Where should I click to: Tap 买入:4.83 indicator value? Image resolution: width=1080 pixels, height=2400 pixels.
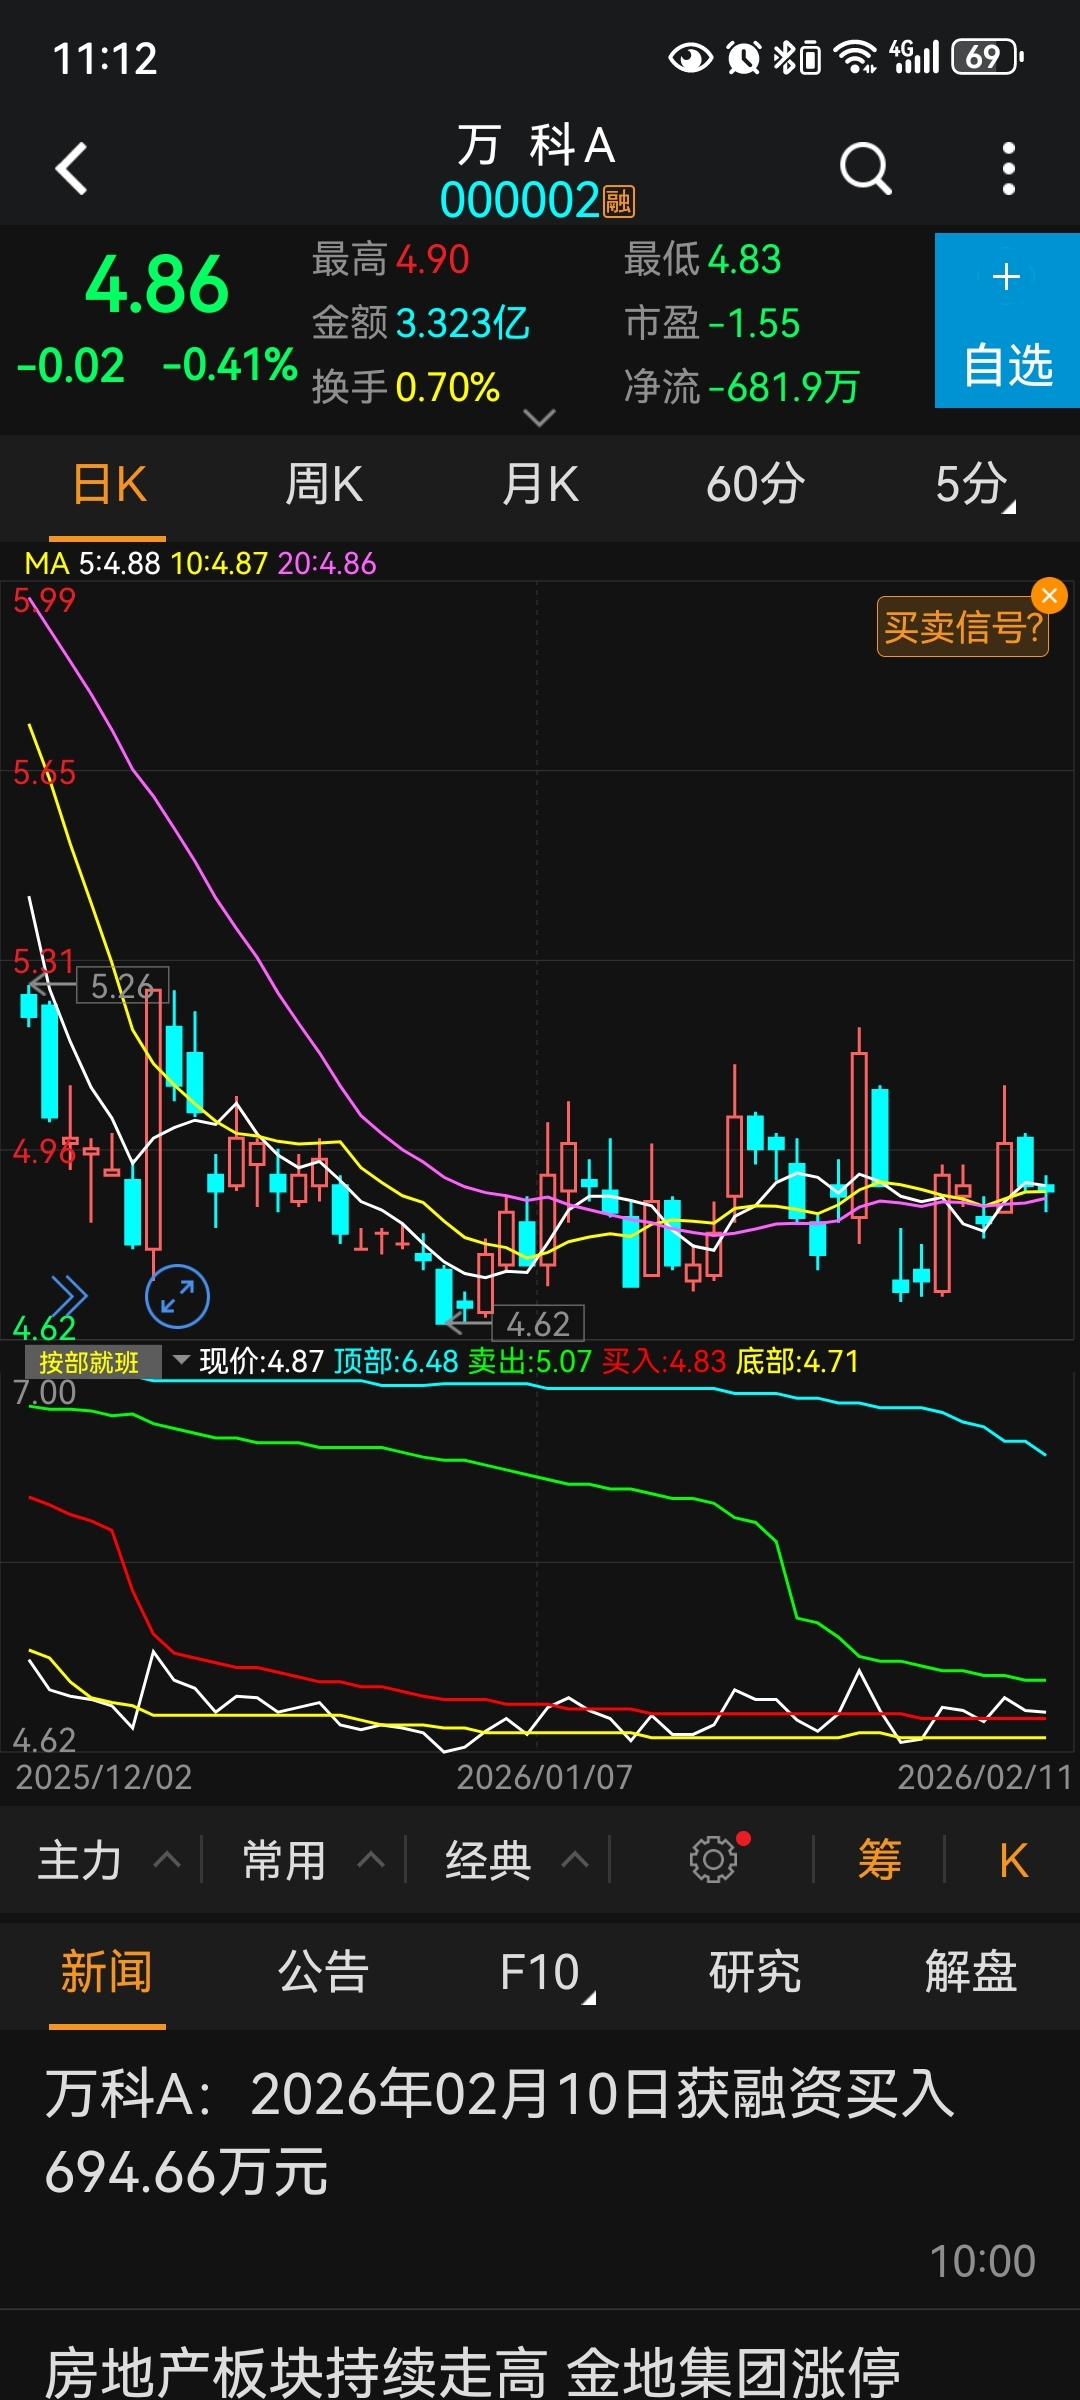point(664,1361)
